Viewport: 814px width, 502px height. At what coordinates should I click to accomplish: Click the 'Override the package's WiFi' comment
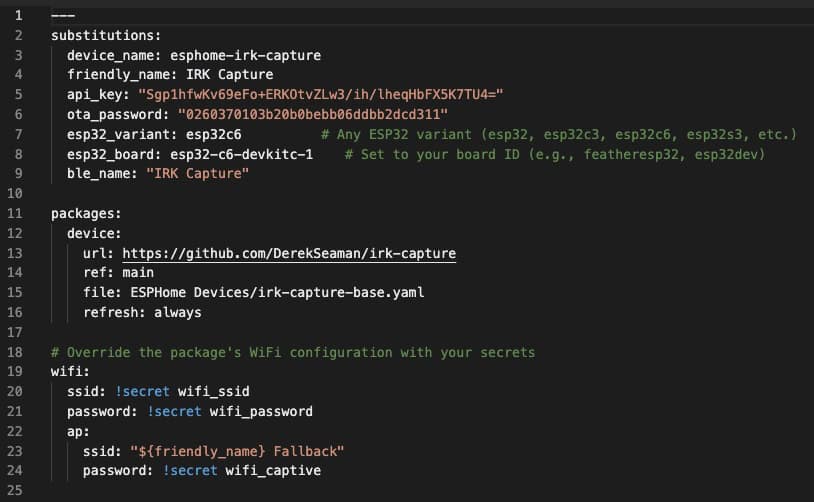[x=293, y=352]
